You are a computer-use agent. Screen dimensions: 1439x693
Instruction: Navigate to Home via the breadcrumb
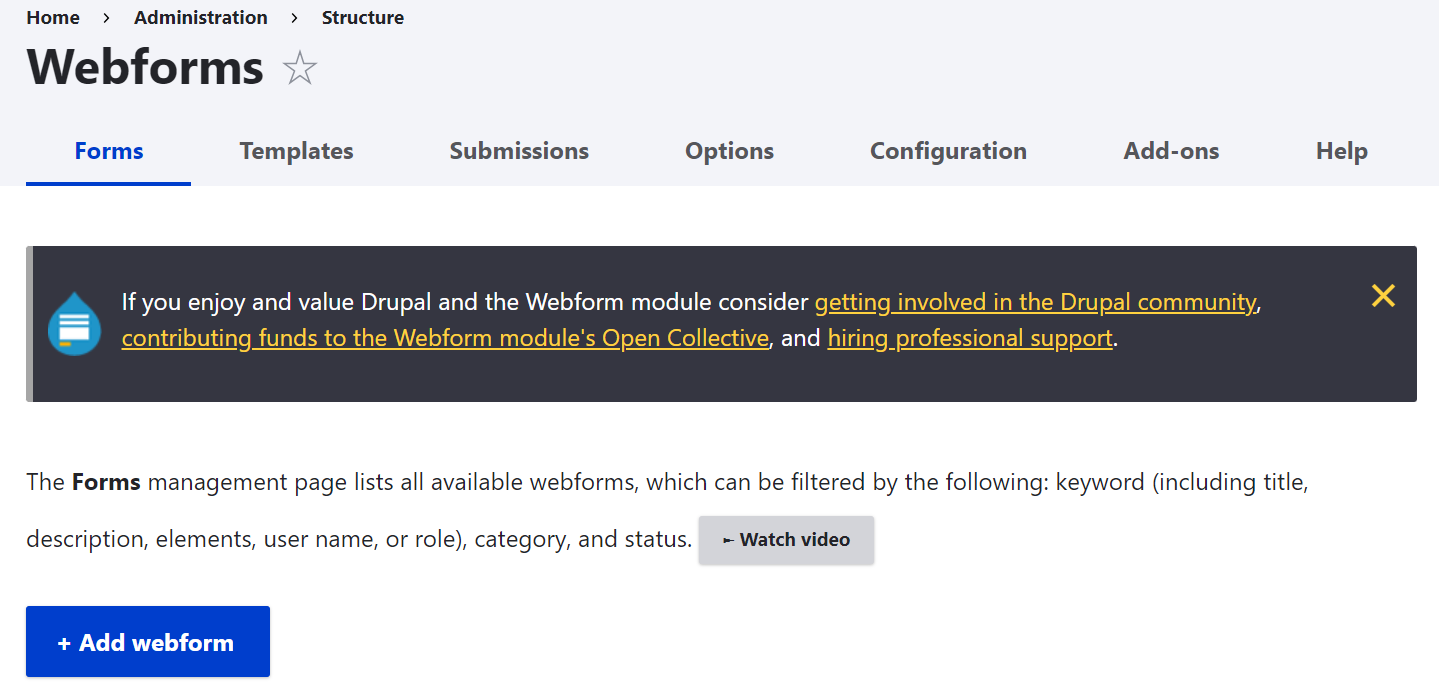tap(53, 17)
